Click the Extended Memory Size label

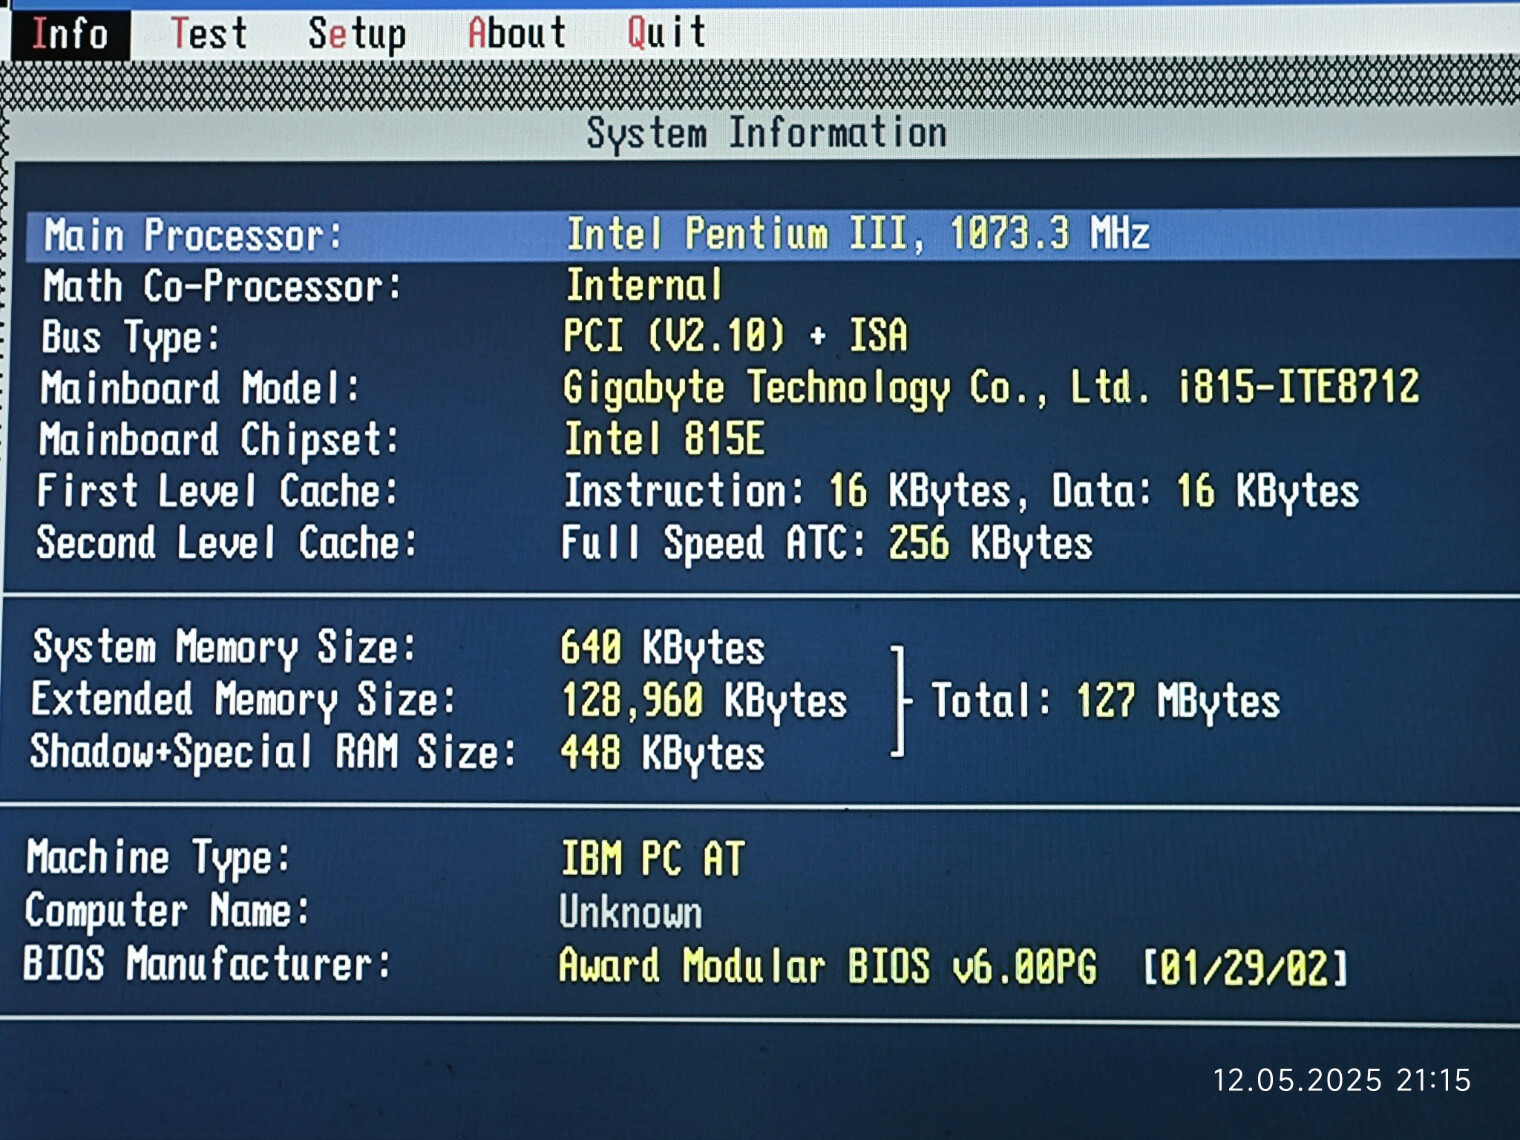pyautogui.click(x=243, y=700)
